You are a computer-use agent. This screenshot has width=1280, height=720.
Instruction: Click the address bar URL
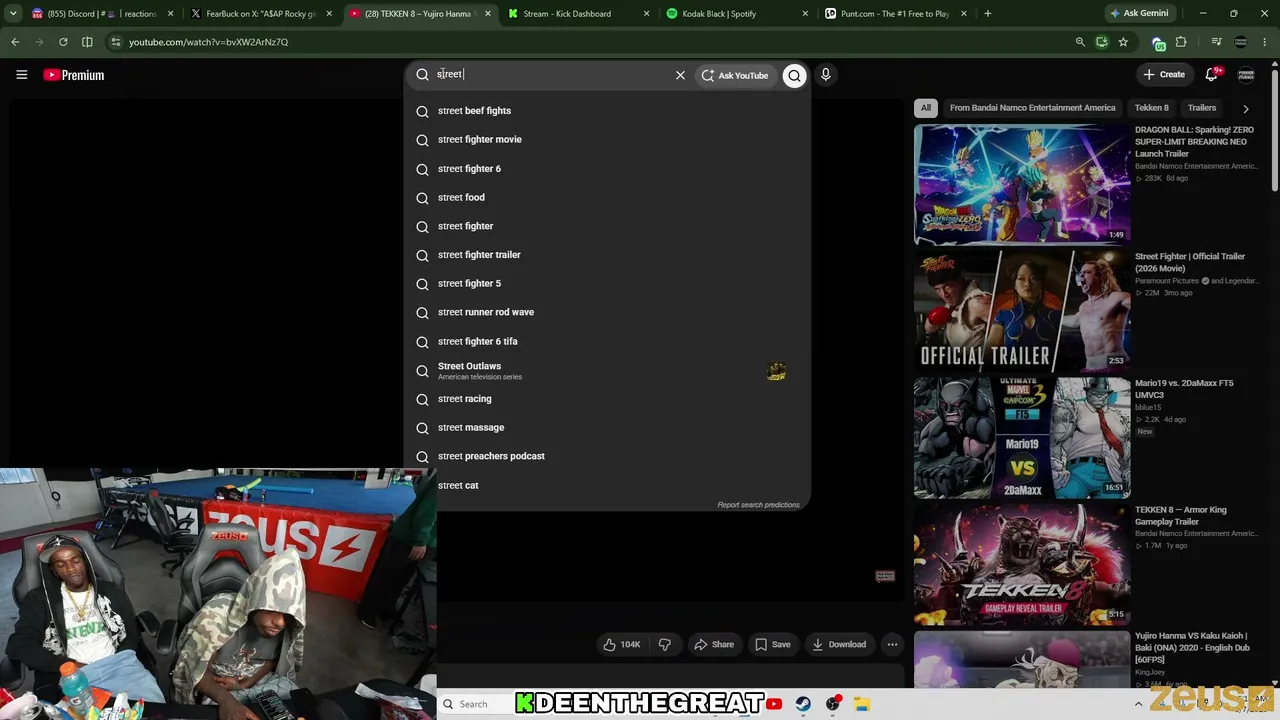[x=208, y=42]
